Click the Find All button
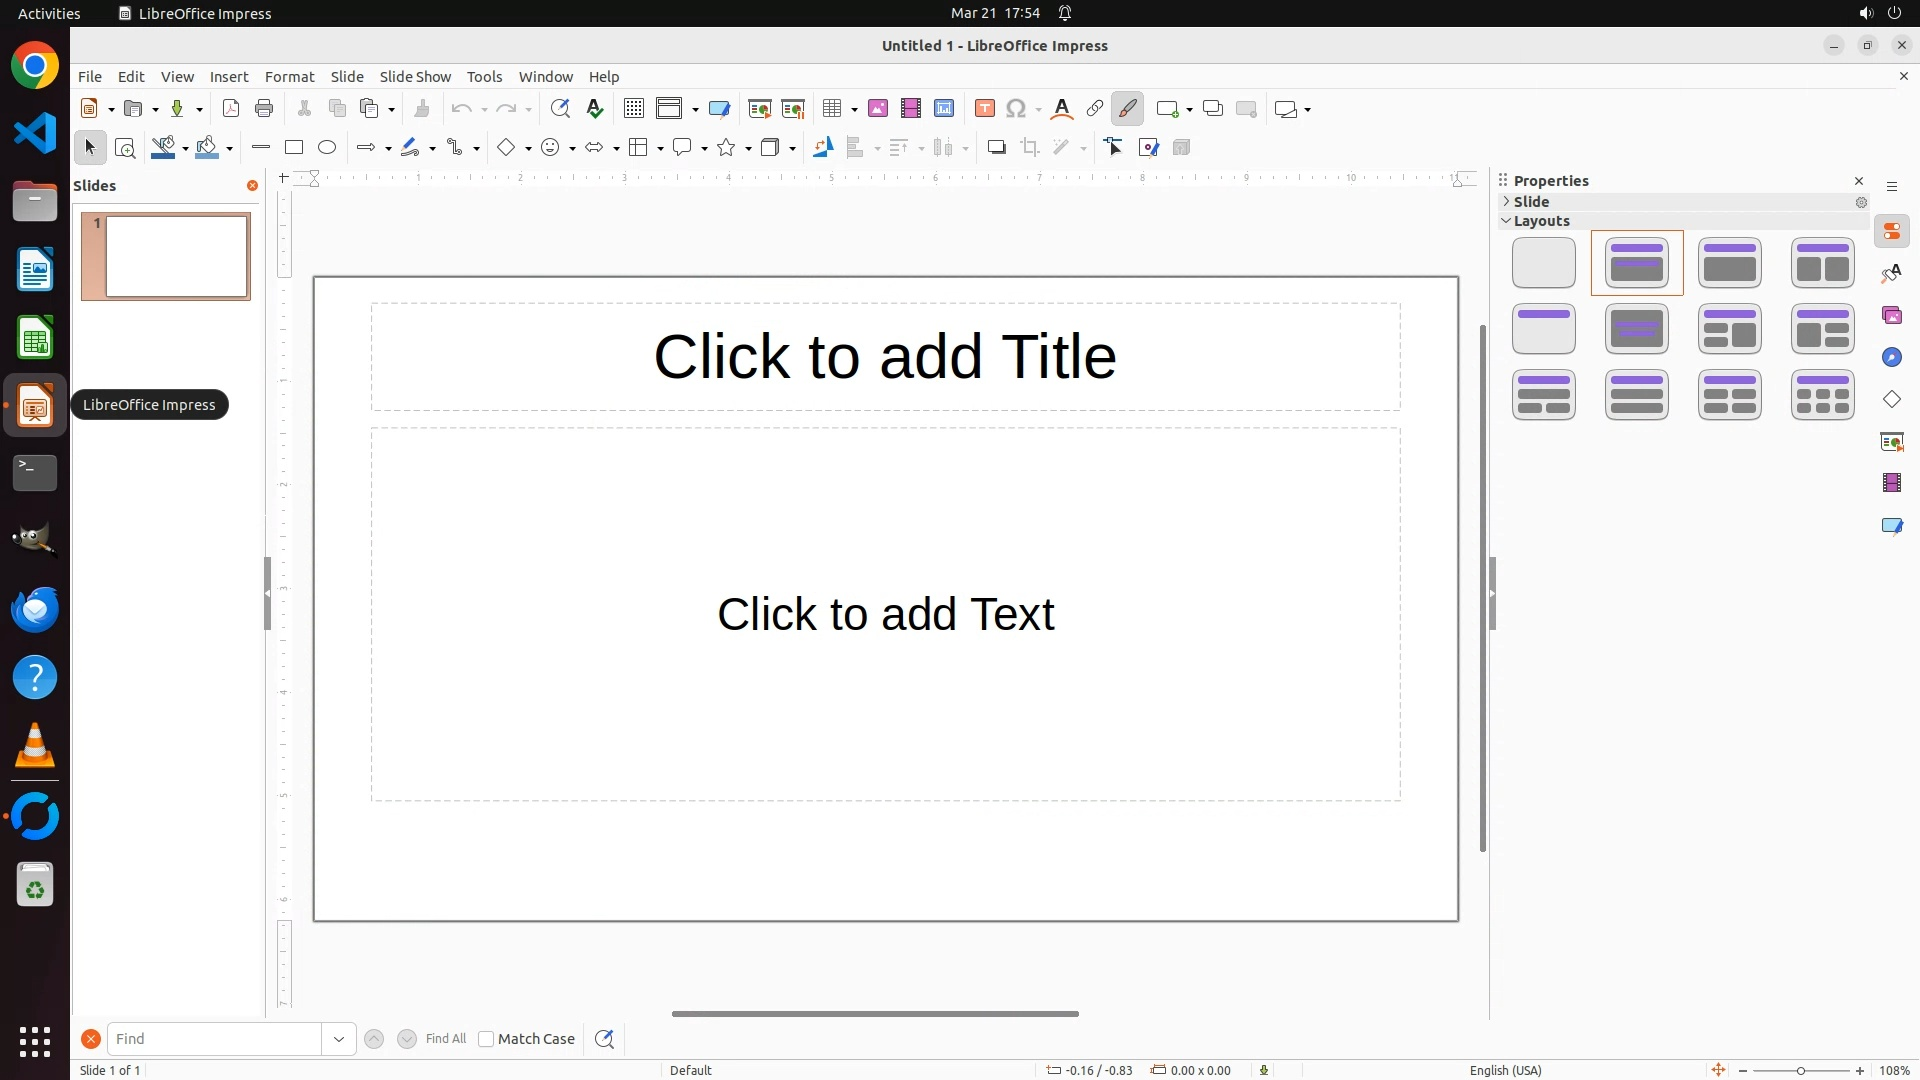The width and height of the screenshot is (1920, 1080). (x=446, y=1039)
